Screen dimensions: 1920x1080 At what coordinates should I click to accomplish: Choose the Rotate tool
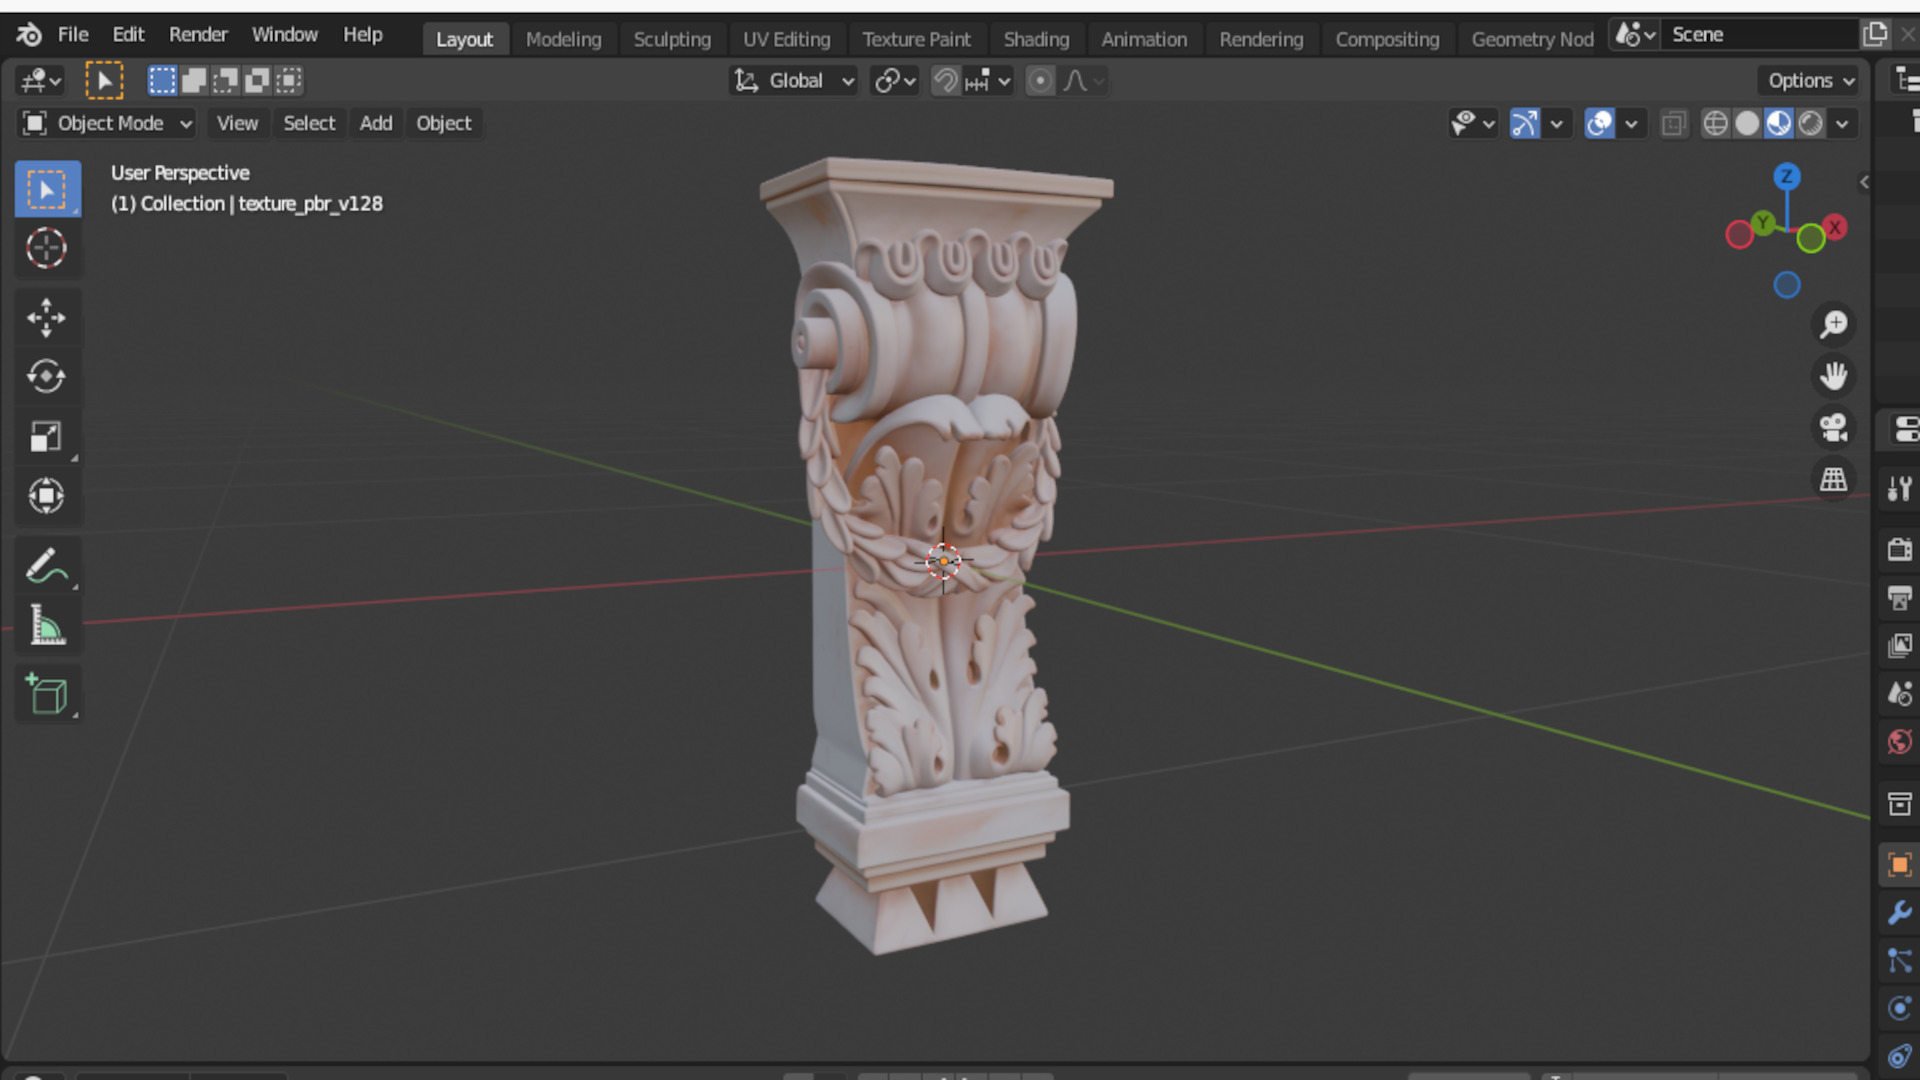coord(47,377)
